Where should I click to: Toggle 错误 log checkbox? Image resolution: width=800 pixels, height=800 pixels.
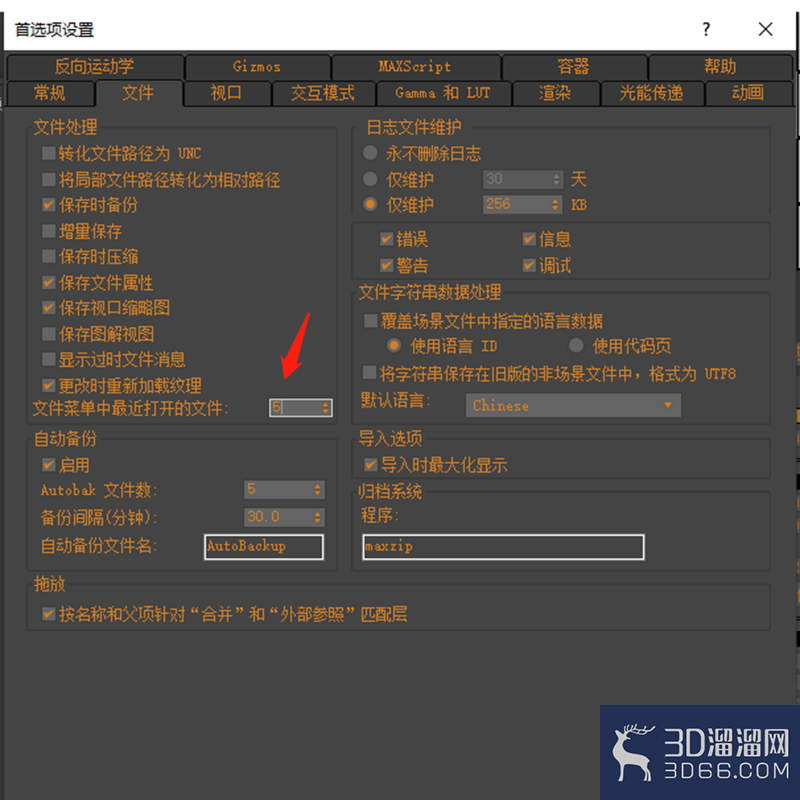tap(387, 239)
